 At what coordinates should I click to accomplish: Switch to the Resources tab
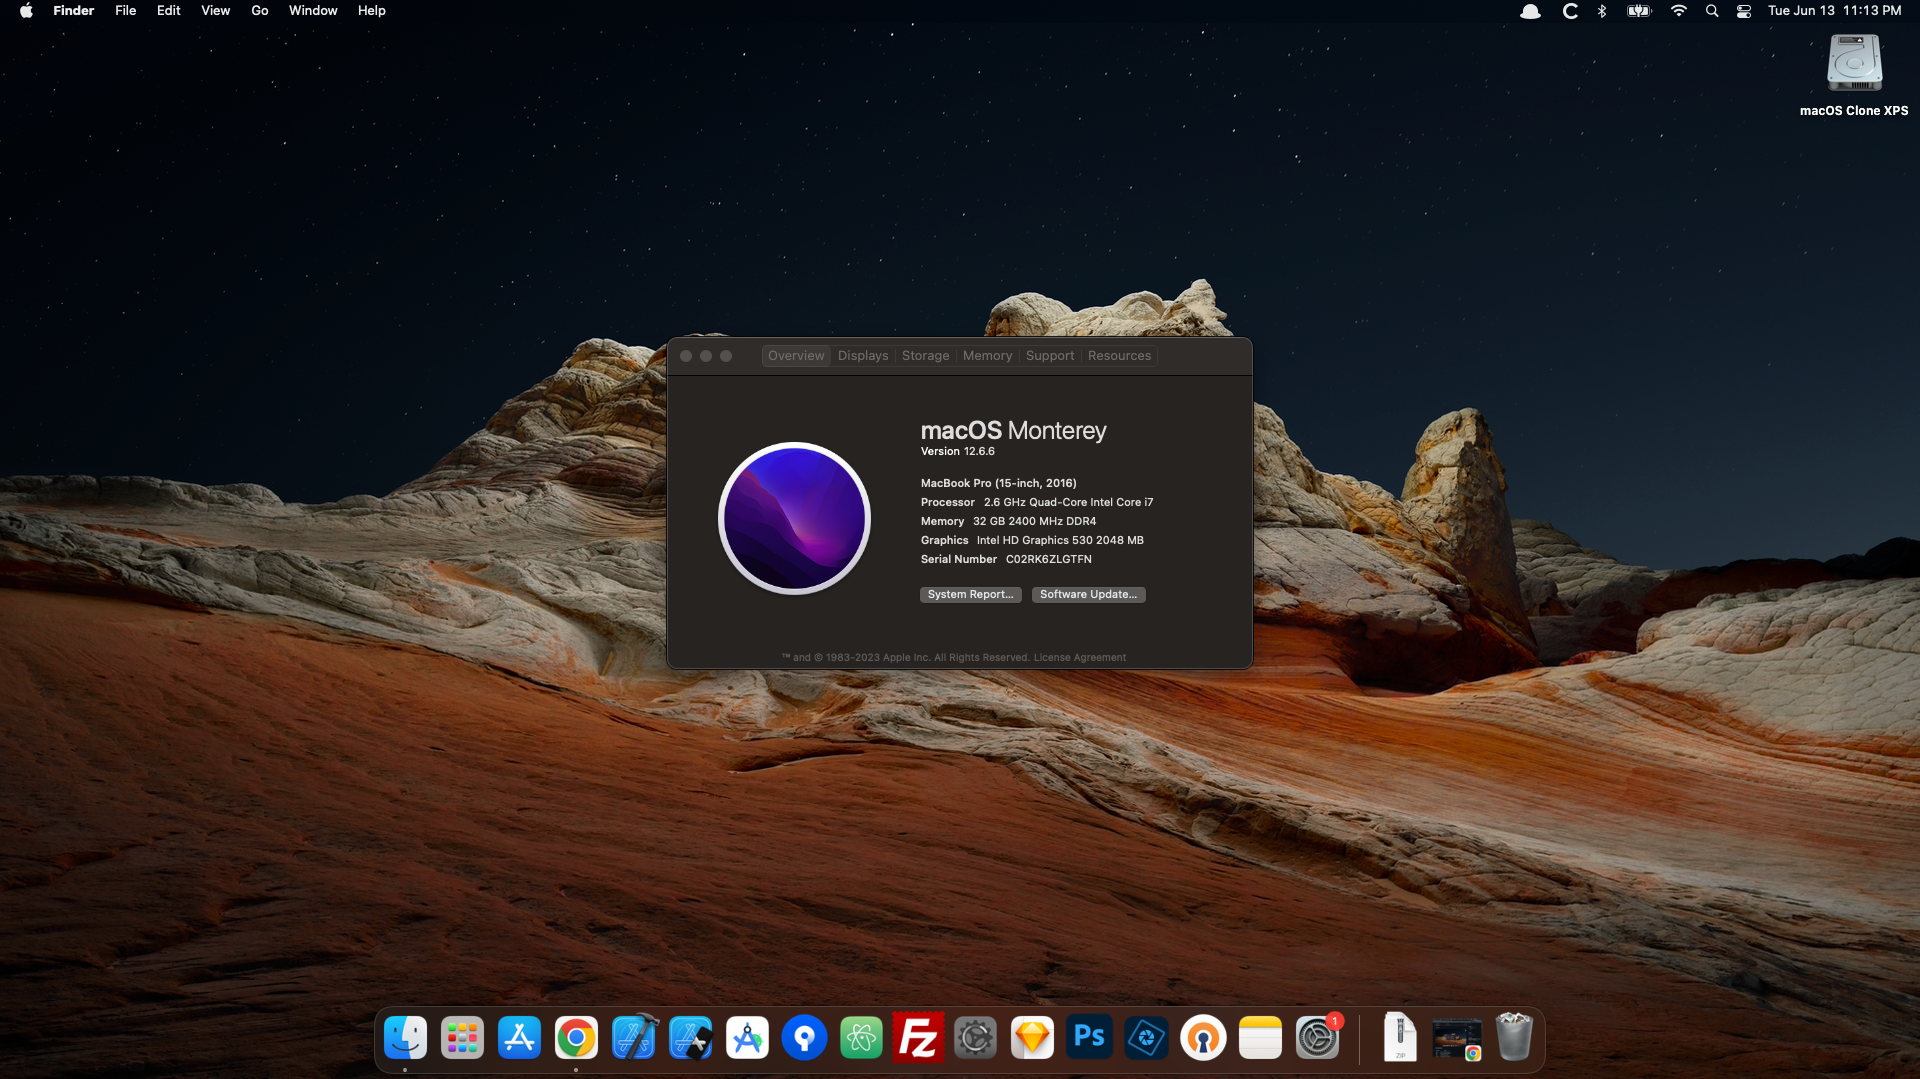coord(1119,356)
